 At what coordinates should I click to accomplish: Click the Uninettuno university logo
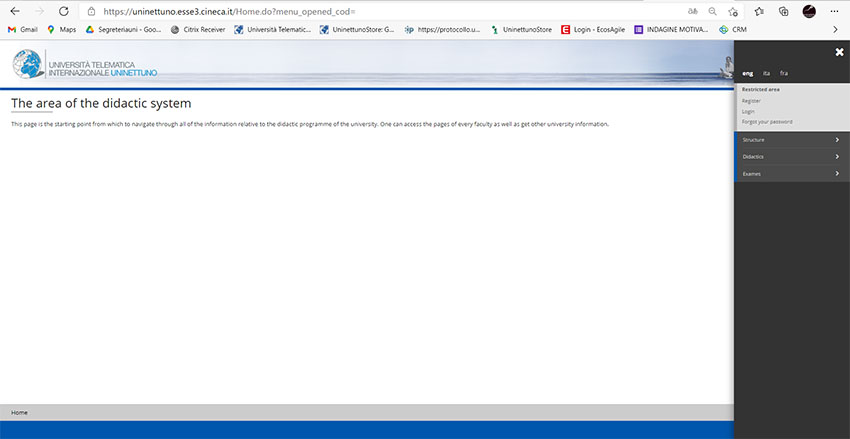85,67
